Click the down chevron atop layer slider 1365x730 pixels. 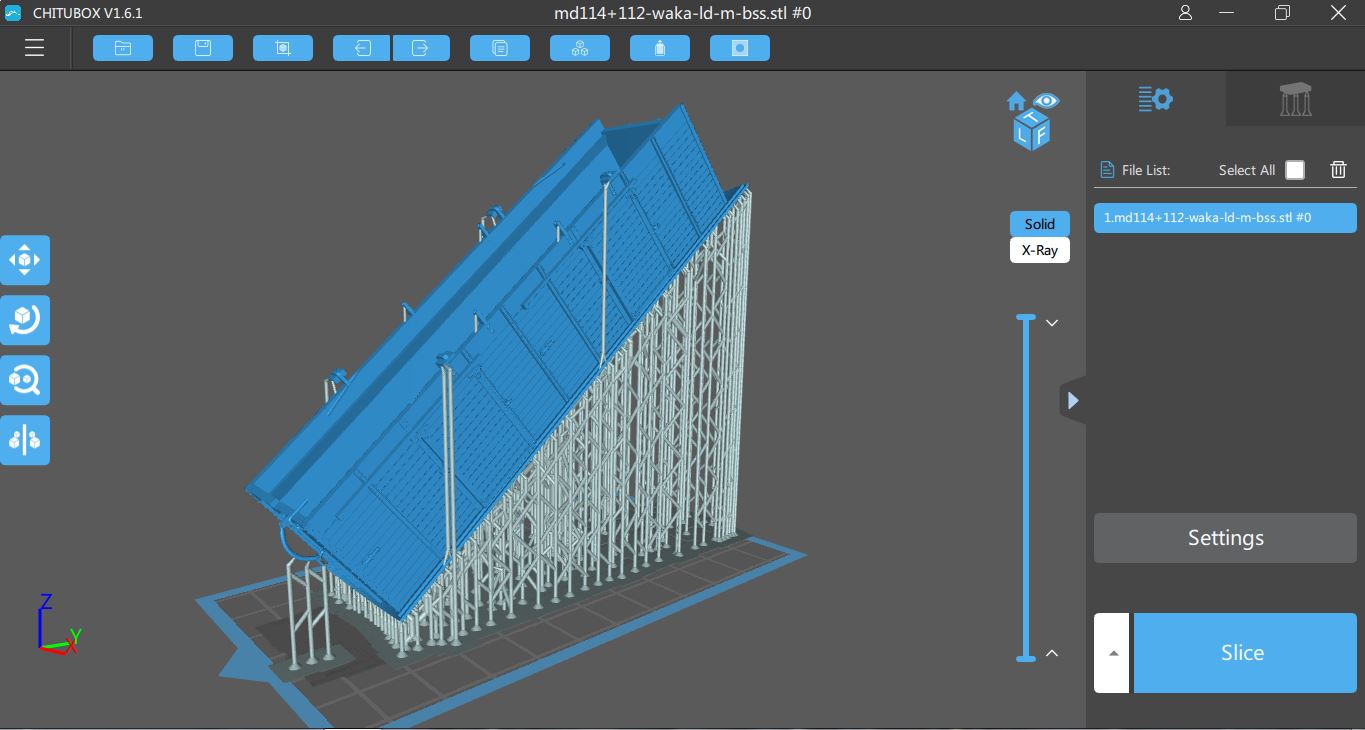point(1051,323)
